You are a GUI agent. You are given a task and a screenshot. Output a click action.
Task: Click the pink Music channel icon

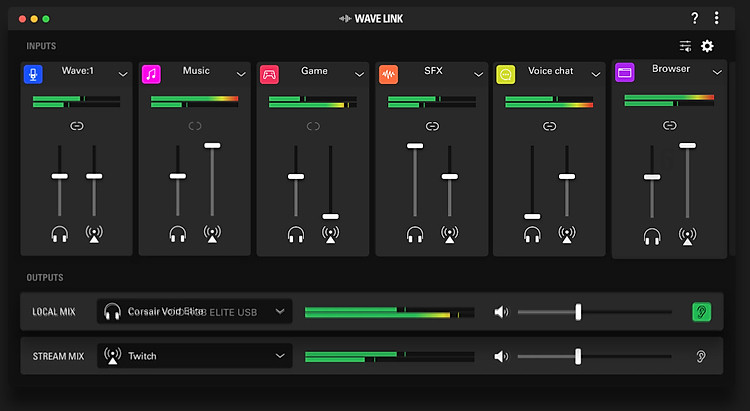151,74
